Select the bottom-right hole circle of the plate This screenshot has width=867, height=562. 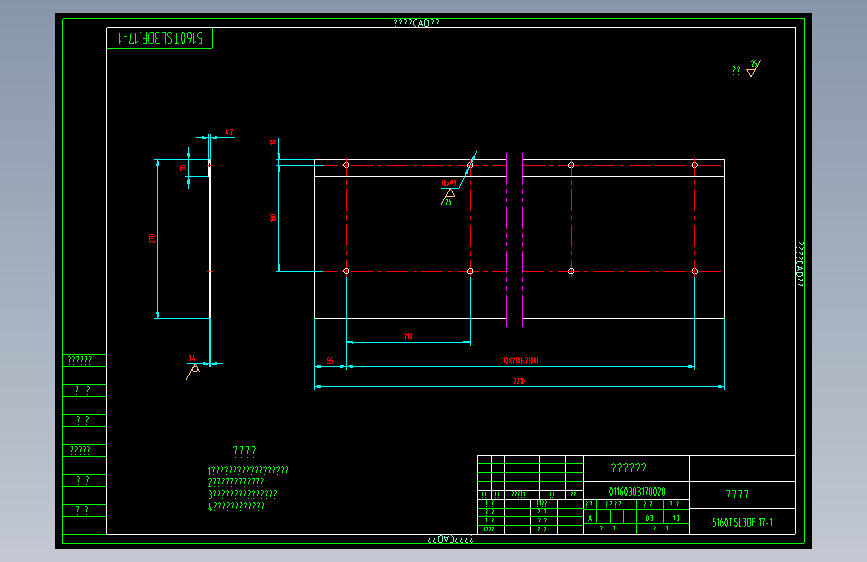(694, 271)
